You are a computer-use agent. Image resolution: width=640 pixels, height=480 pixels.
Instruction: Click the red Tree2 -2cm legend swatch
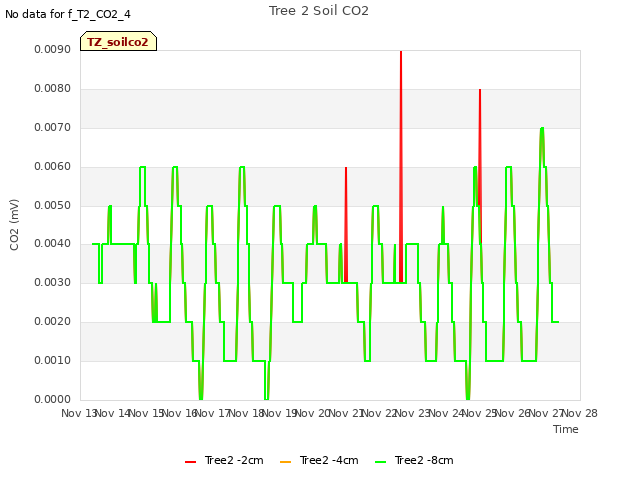point(191,462)
